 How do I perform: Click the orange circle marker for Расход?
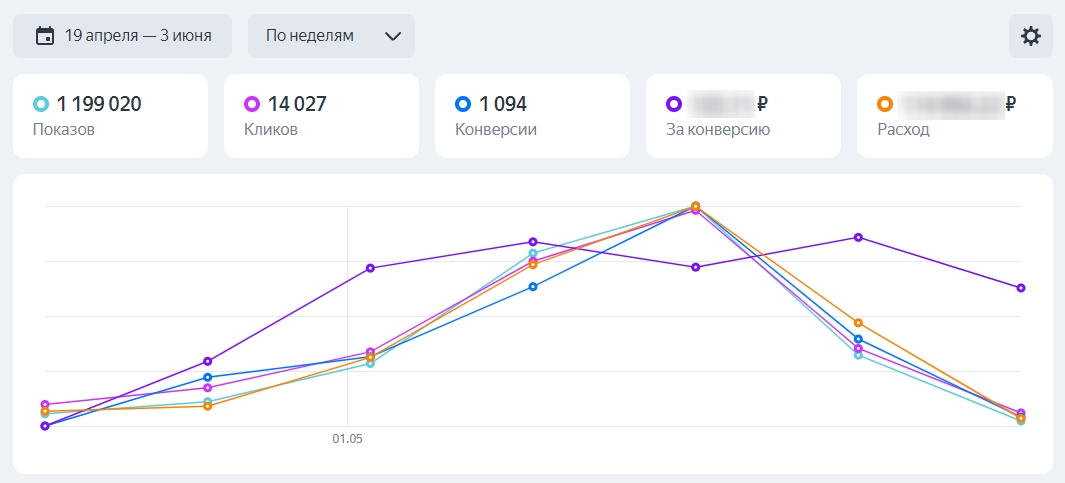click(x=885, y=104)
